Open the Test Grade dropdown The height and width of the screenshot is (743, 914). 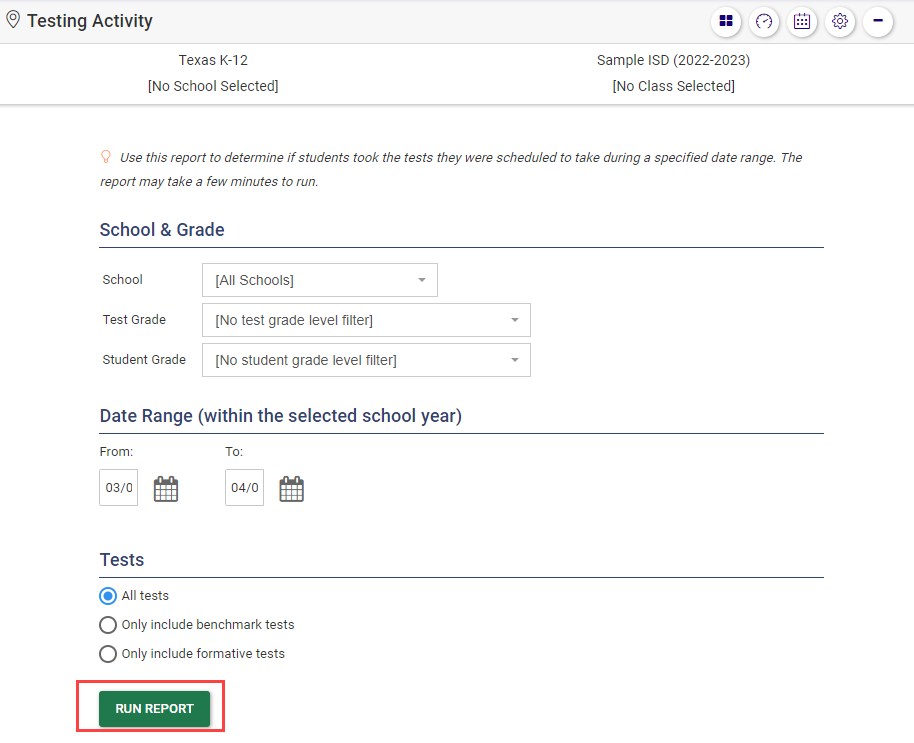click(x=366, y=320)
